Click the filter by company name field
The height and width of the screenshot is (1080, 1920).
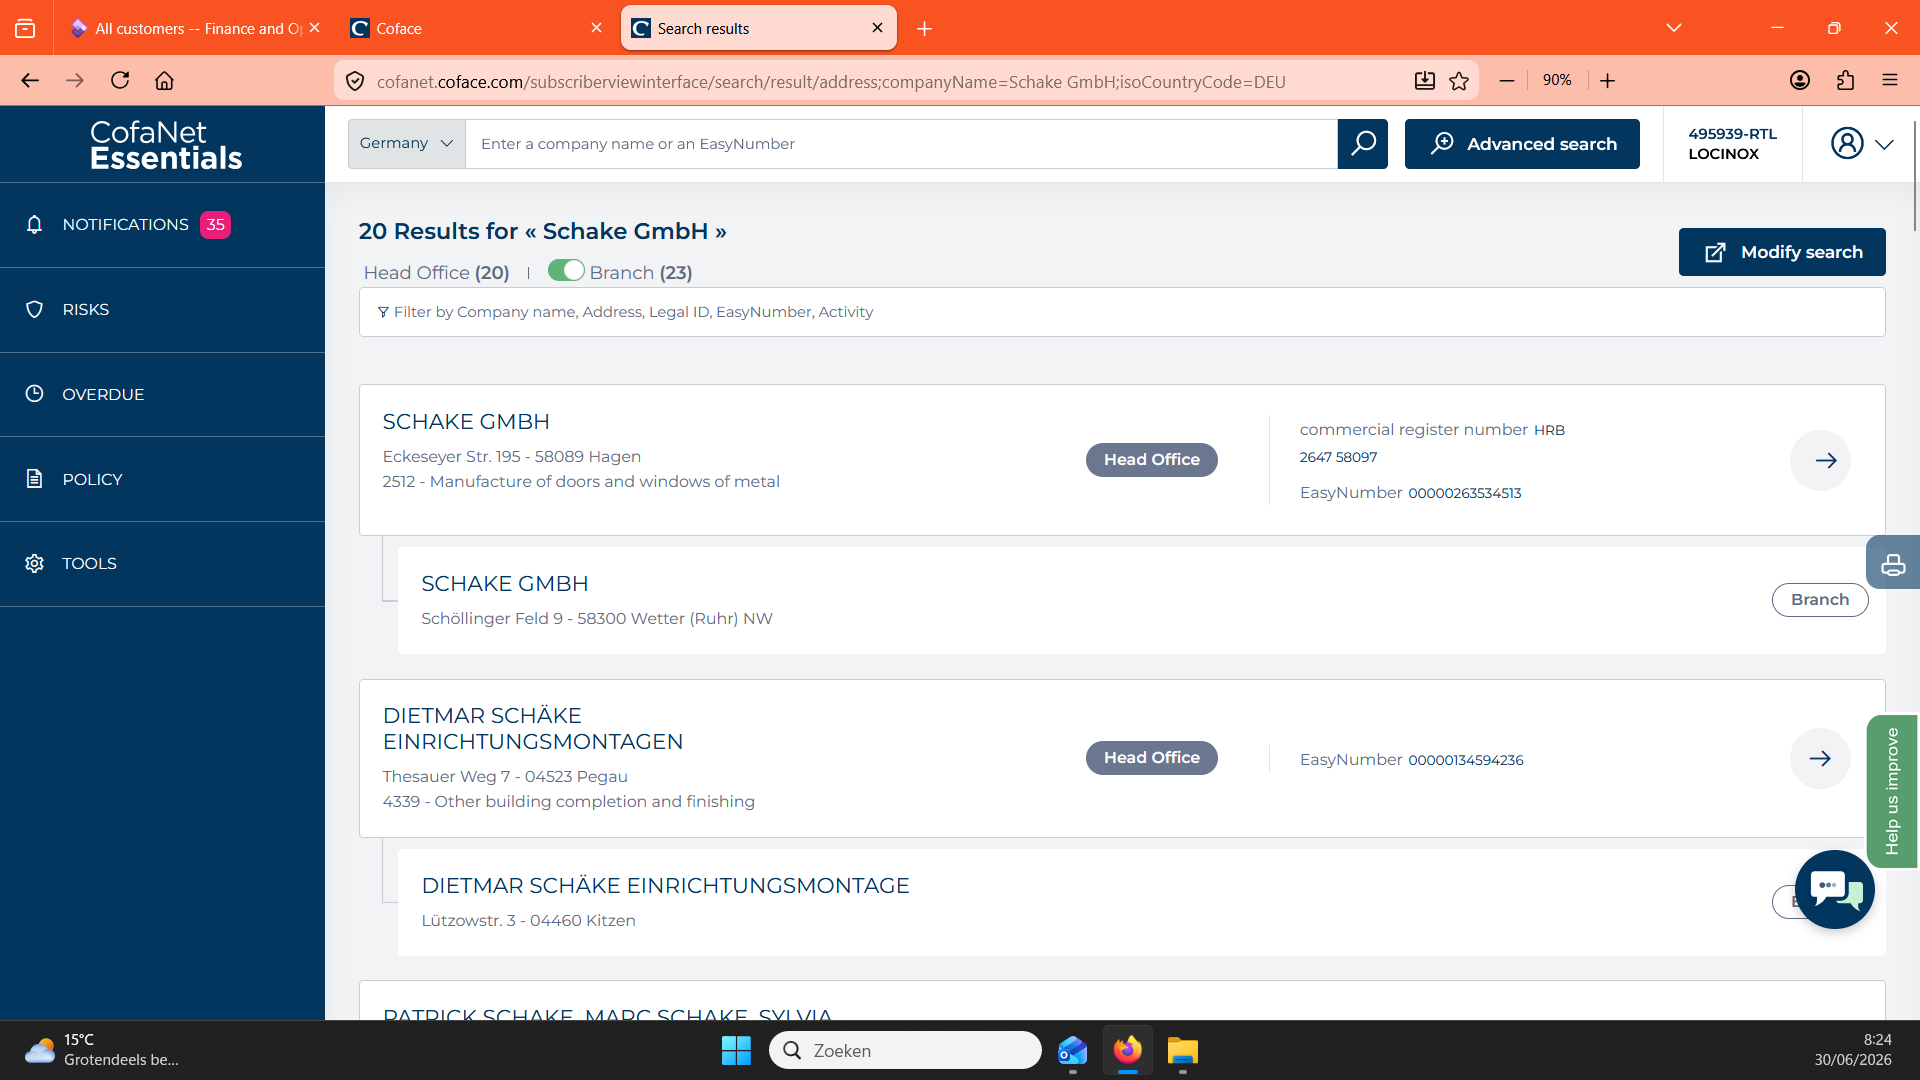(x=1122, y=312)
